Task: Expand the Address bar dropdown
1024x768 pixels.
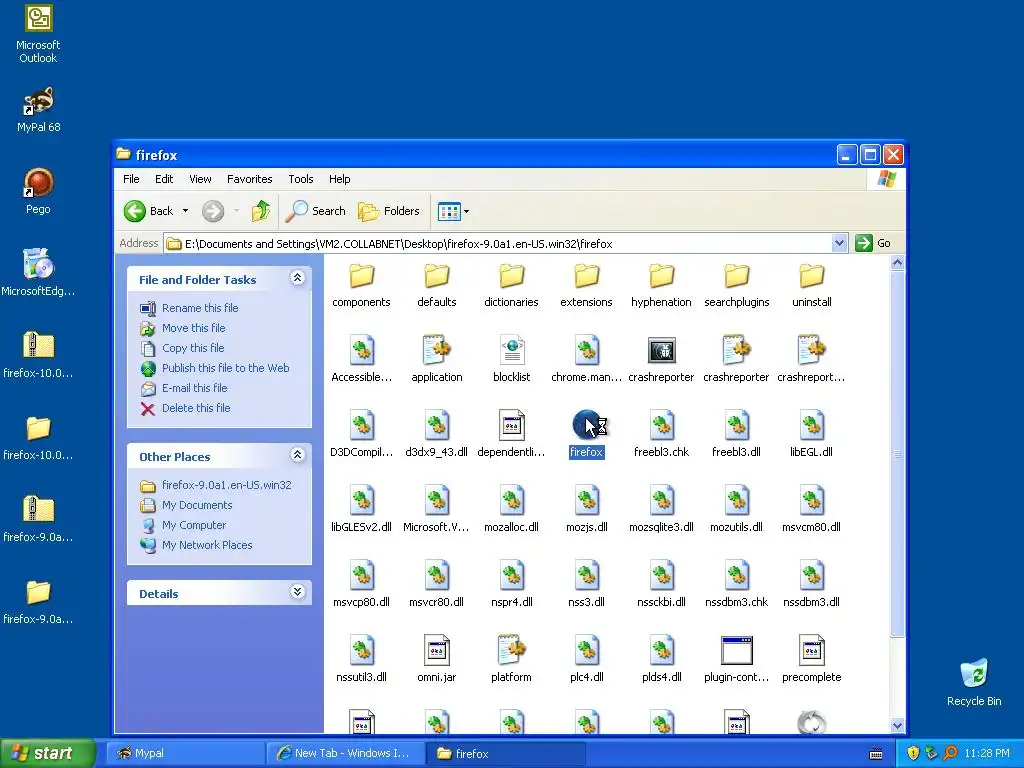Action: click(x=839, y=244)
